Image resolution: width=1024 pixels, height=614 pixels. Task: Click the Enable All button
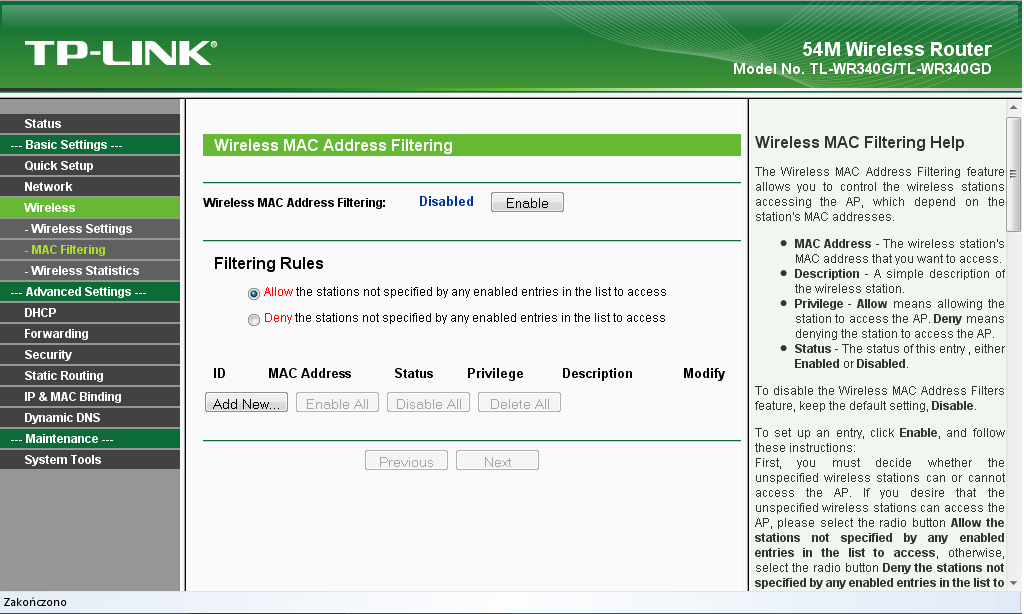[x=337, y=403]
